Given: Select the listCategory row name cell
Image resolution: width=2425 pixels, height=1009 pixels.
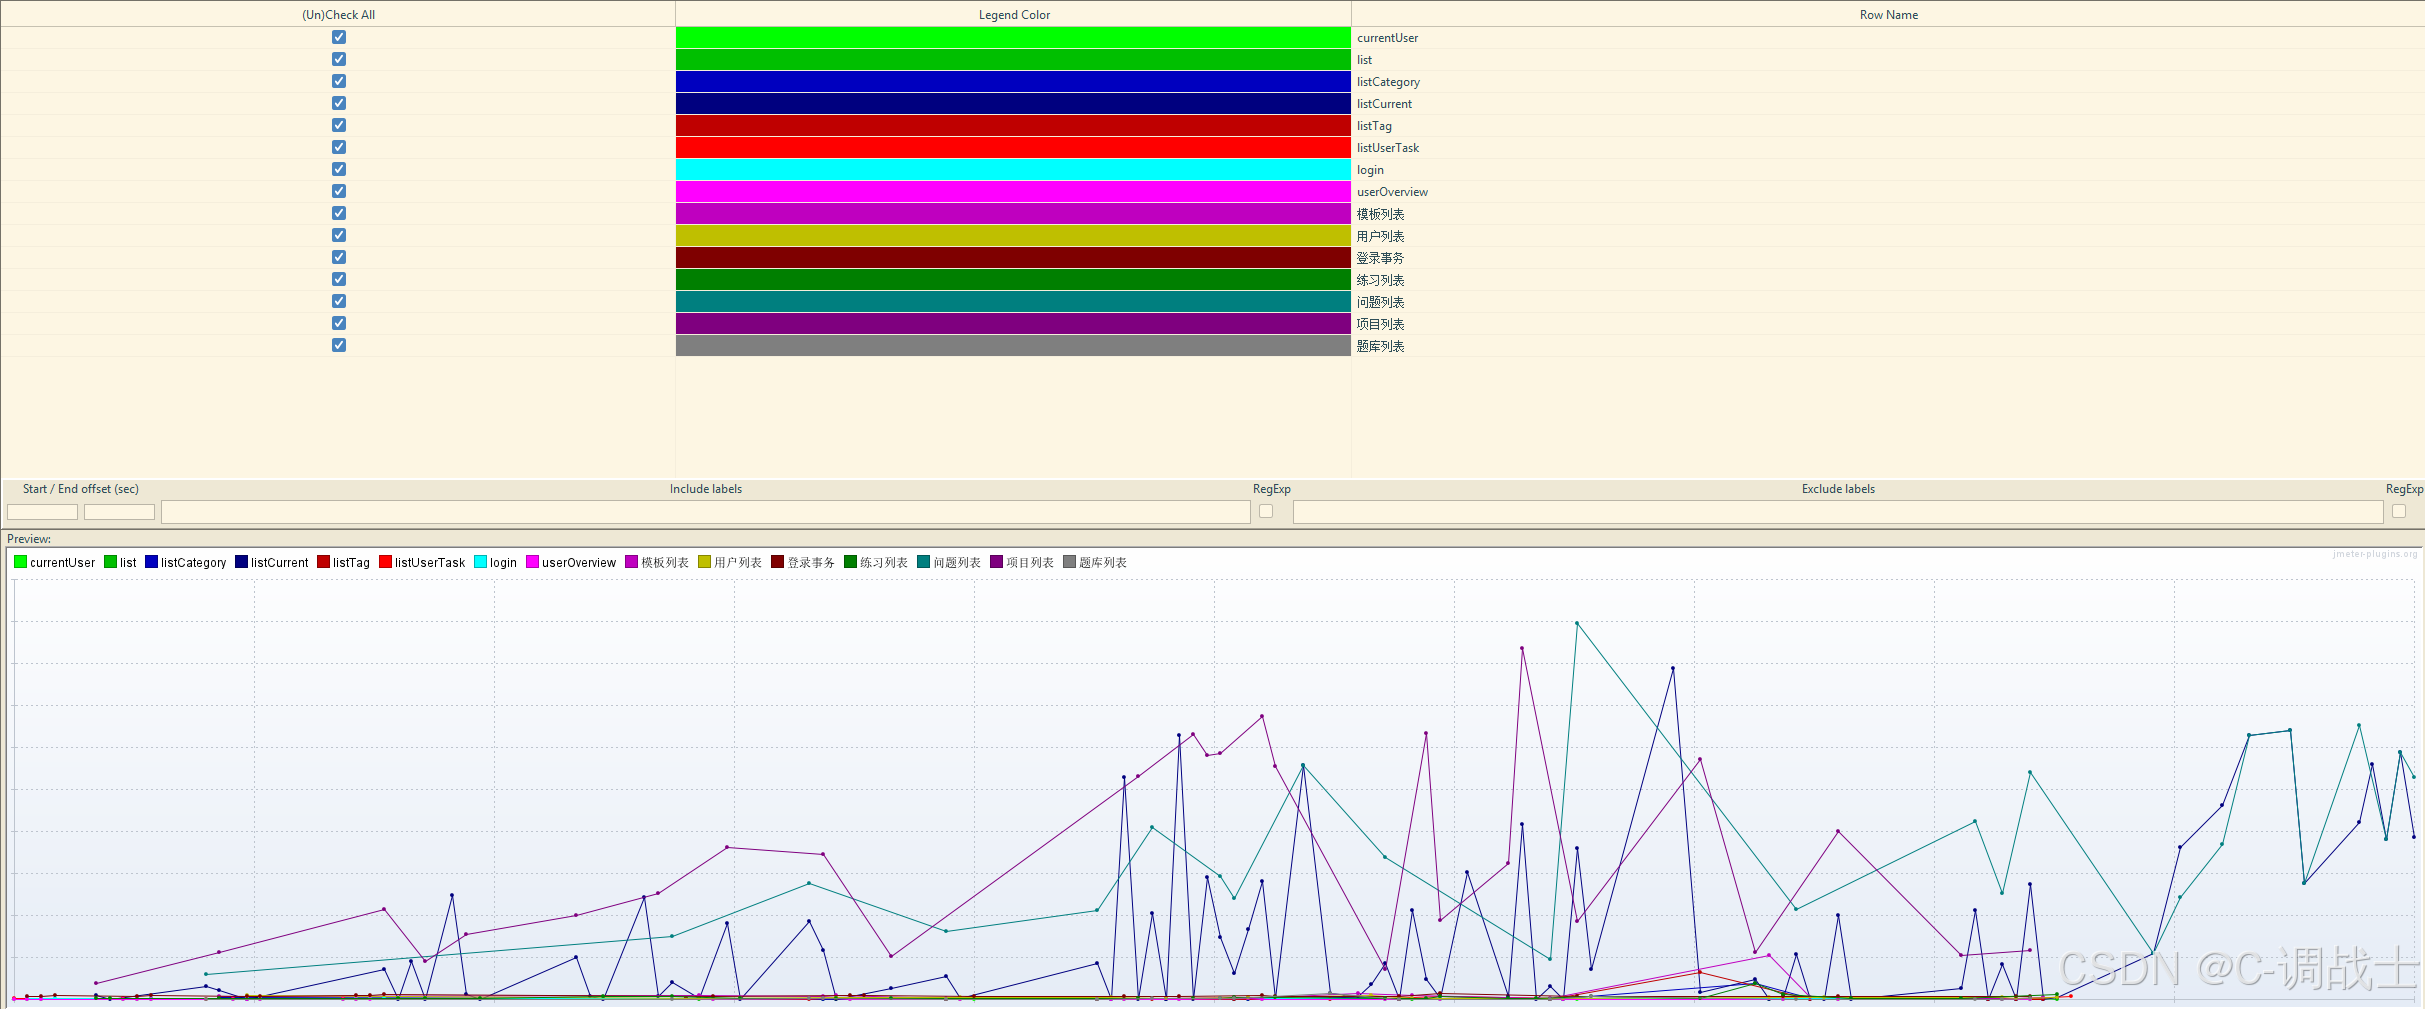Looking at the screenshot, I should pyautogui.click(x=1888, y=81).
